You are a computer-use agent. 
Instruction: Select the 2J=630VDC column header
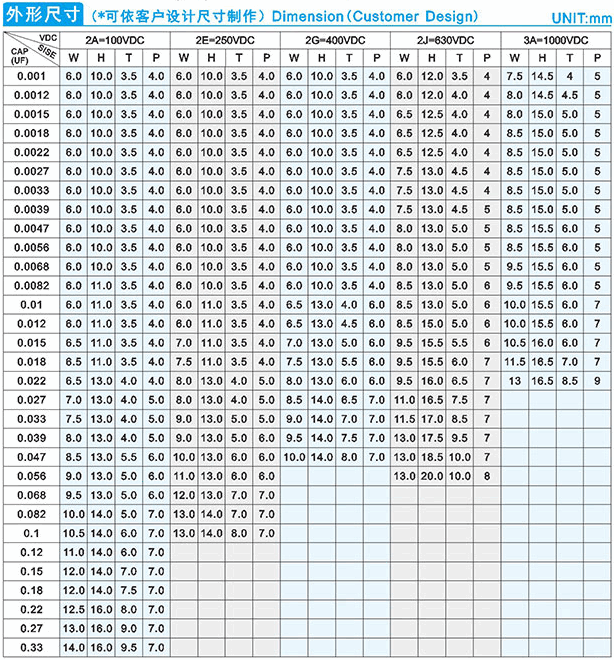coord(445,38)
